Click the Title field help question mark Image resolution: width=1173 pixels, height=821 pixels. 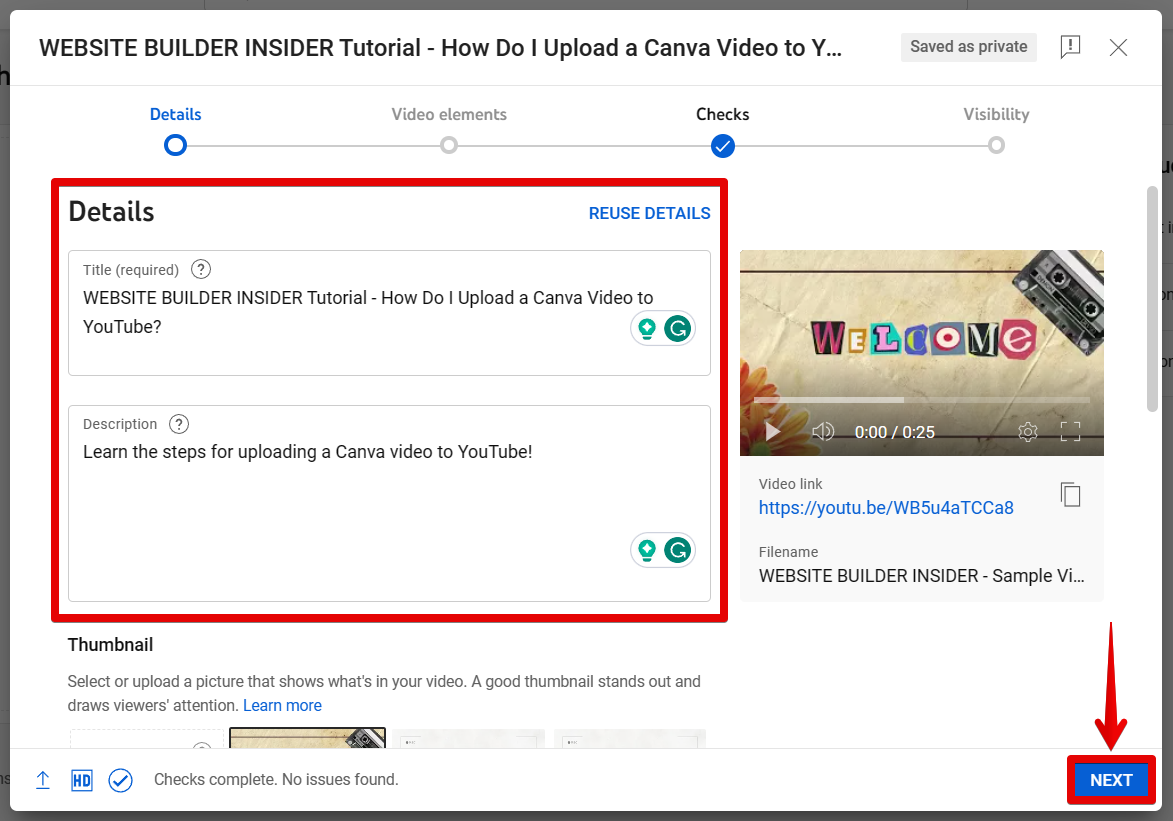point(201,269)
